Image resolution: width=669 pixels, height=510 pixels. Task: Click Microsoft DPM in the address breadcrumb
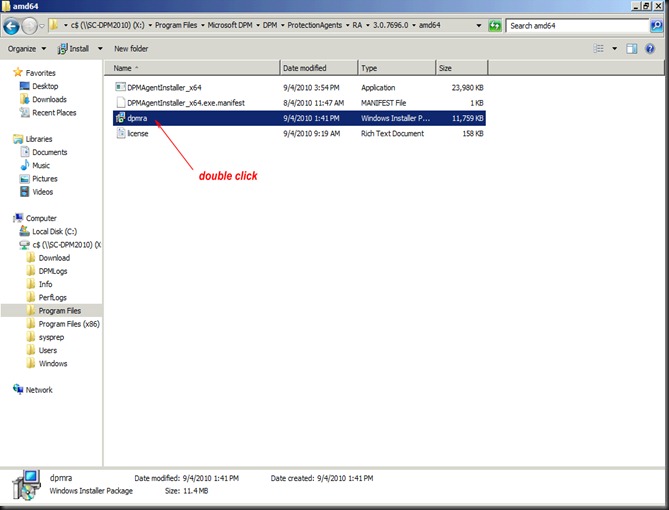click(230, 25)
